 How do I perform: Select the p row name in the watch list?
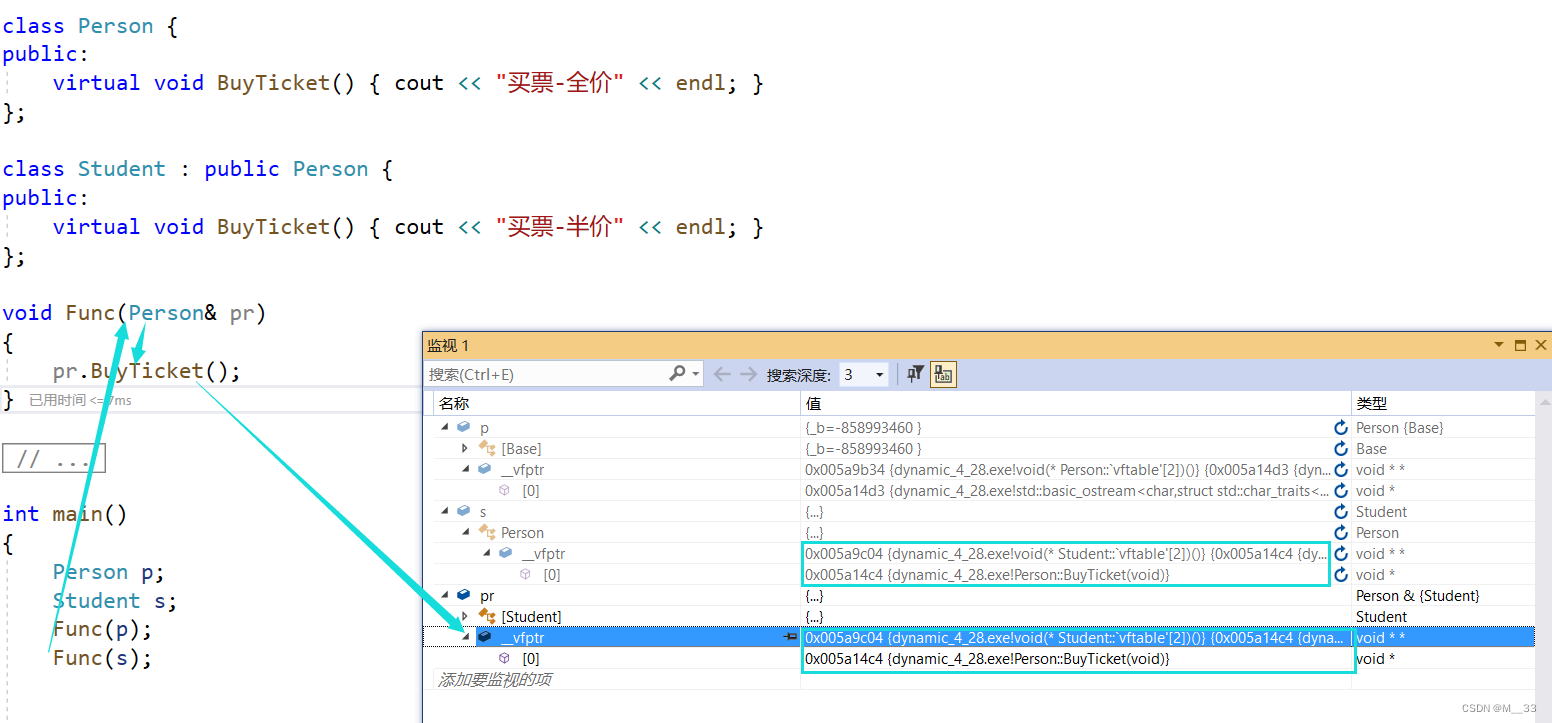point(485,427)
